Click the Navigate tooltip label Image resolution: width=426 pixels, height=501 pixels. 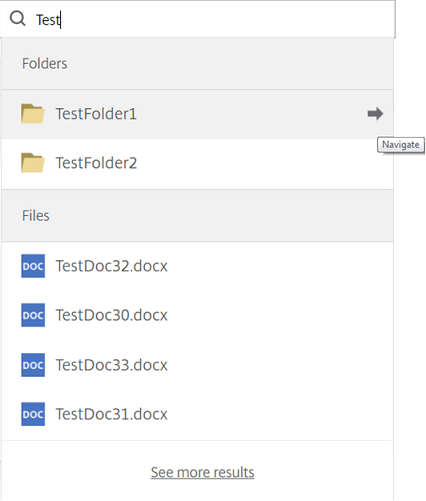401,145
